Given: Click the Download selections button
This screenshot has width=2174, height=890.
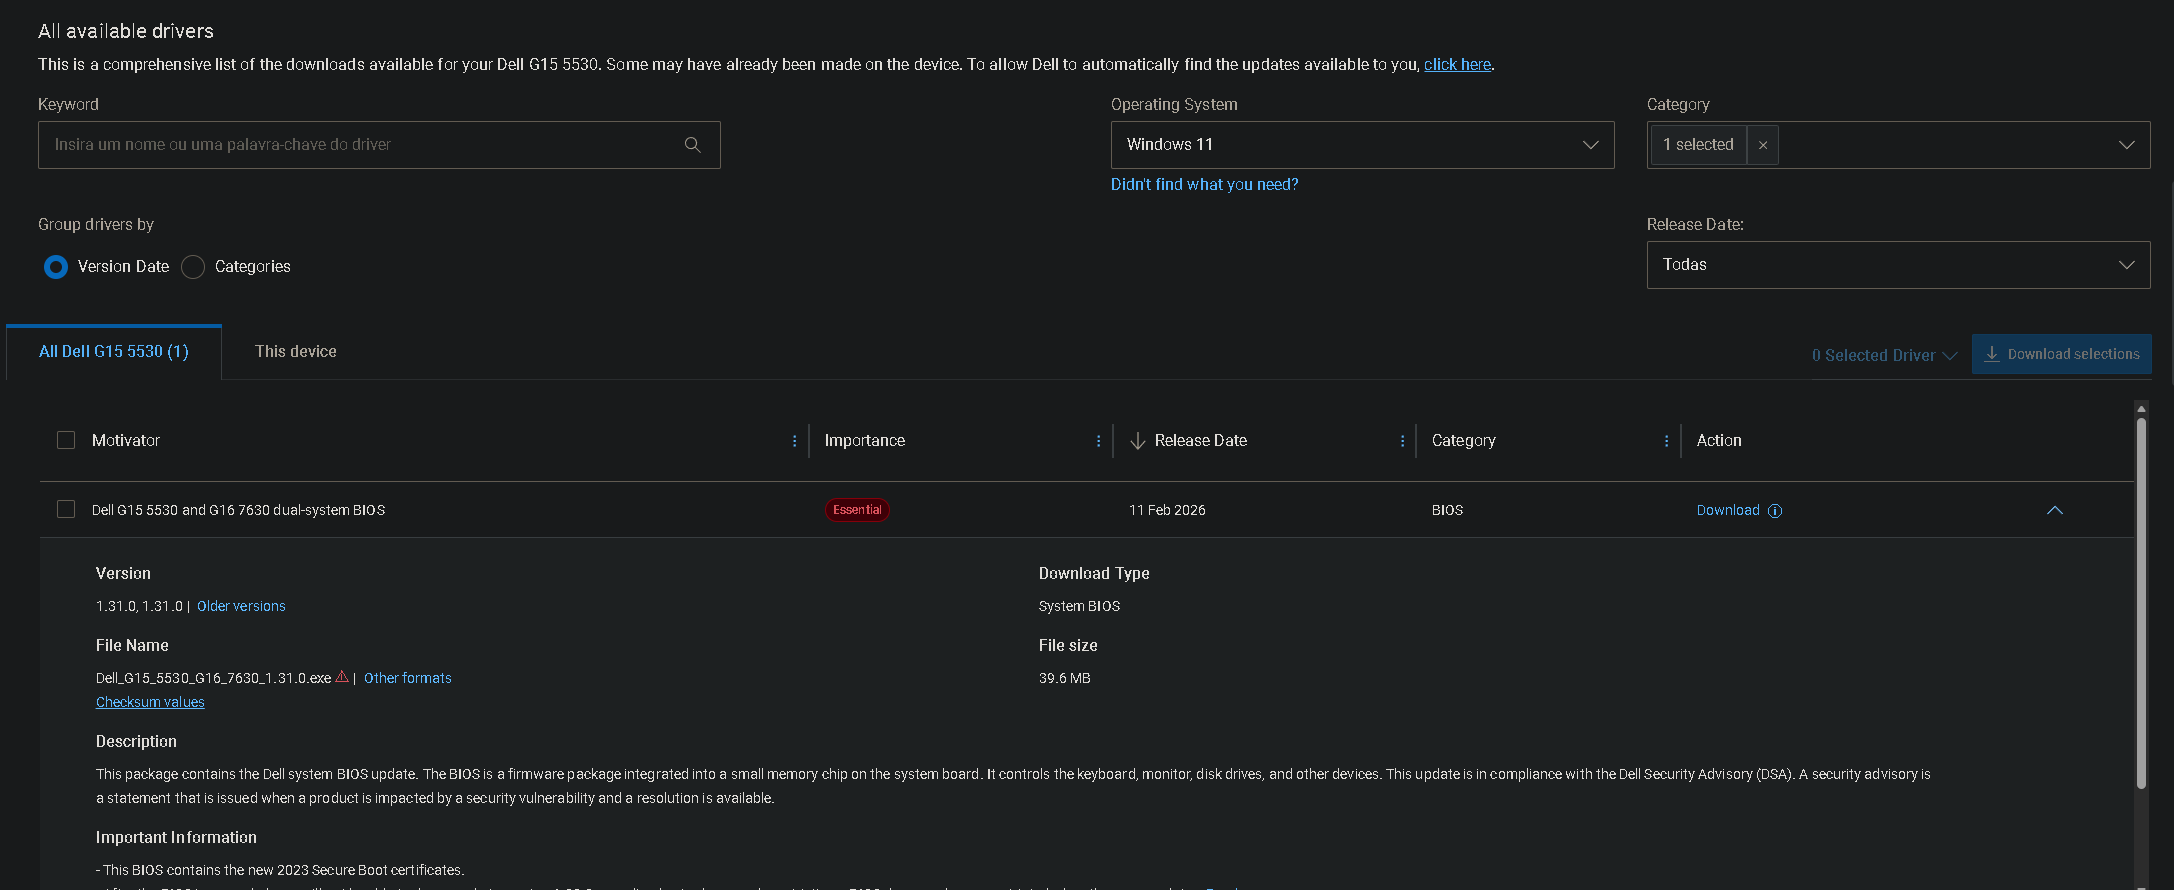Looking at the screenshot, I should click(x=2062, y=354).
